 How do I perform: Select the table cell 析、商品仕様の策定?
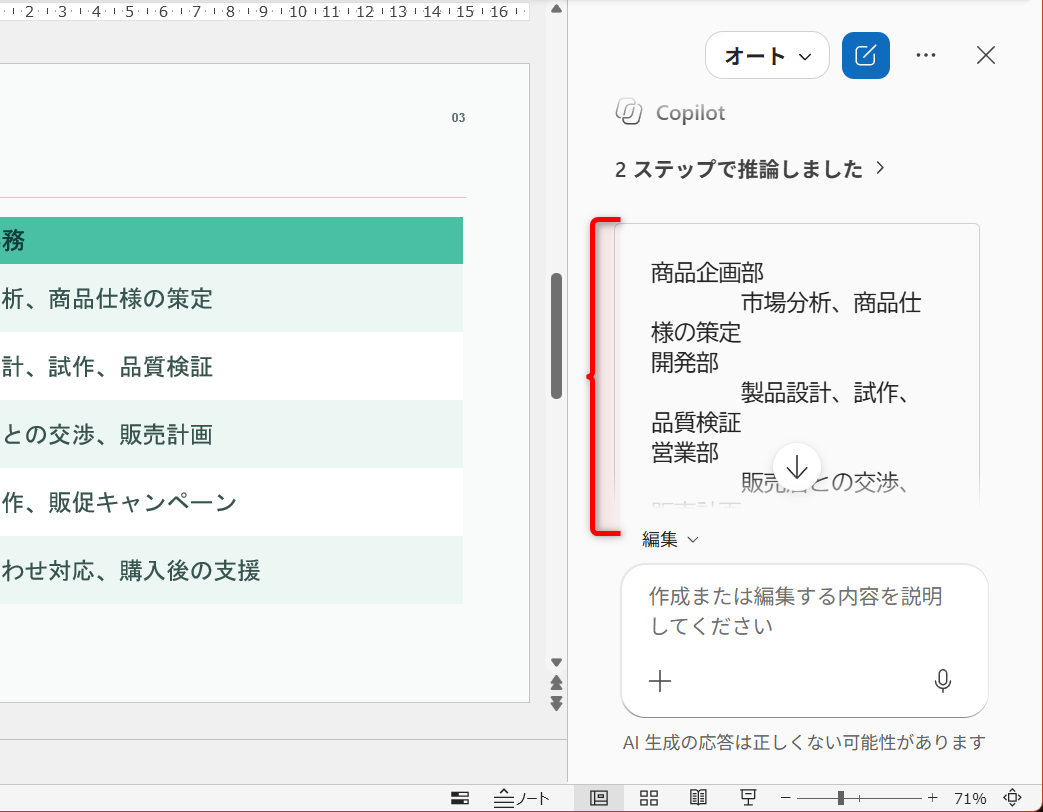[x=231, y=298]
